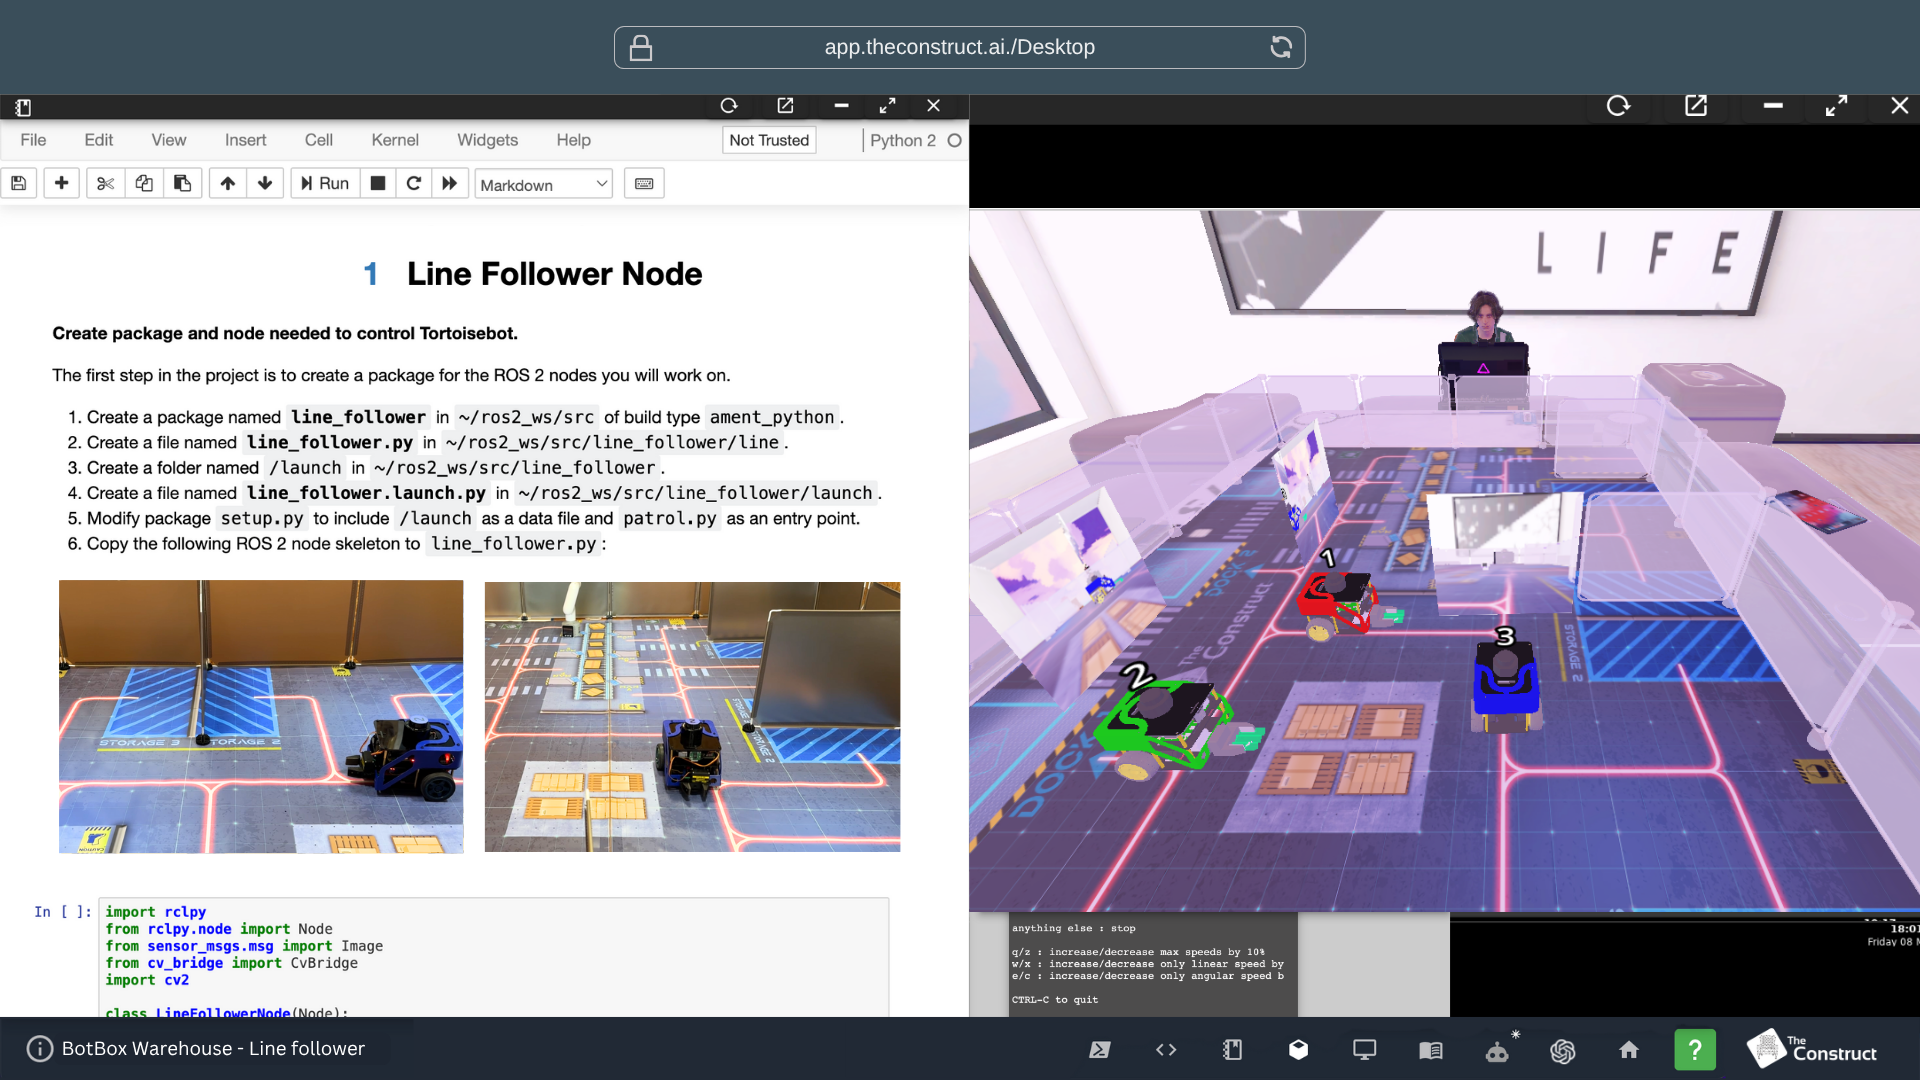Open the code editor dock icon
This screenshot has width=1920, height=1080.
click(x=1166, y=1050)
